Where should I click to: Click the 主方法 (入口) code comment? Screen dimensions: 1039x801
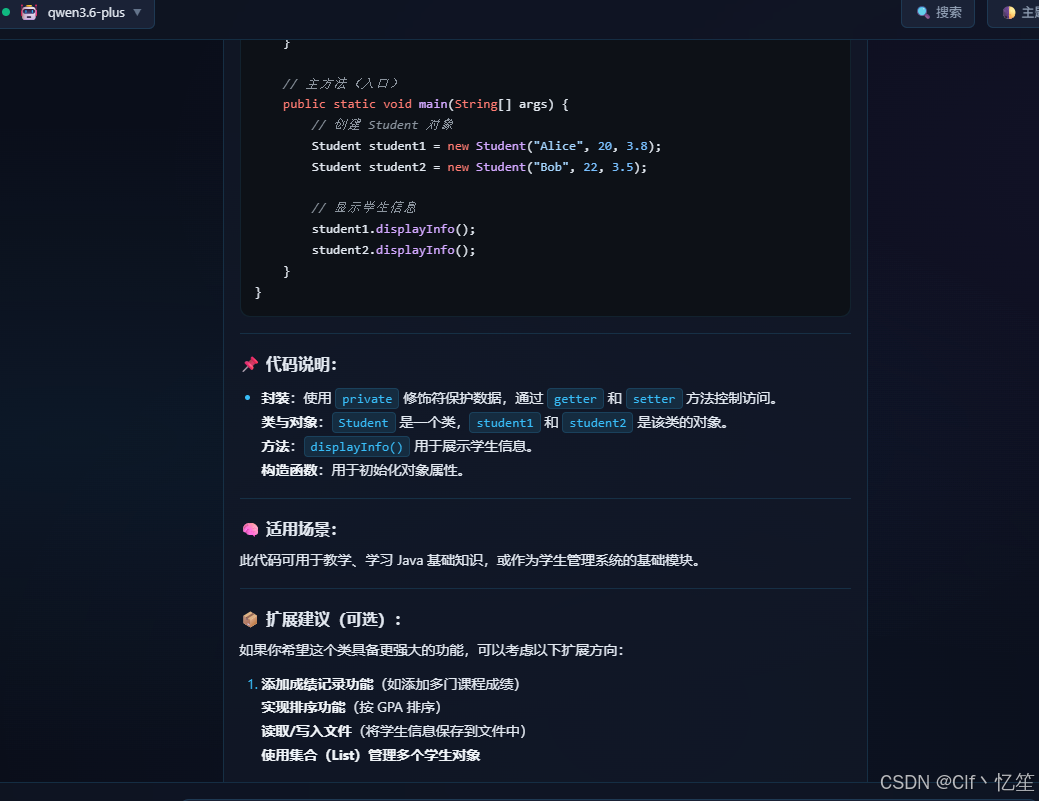(340, 83)
